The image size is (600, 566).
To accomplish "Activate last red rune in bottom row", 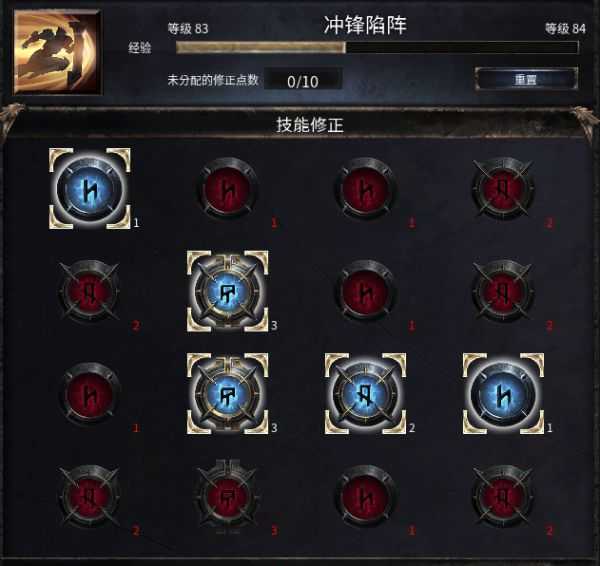I will point(503,496).
